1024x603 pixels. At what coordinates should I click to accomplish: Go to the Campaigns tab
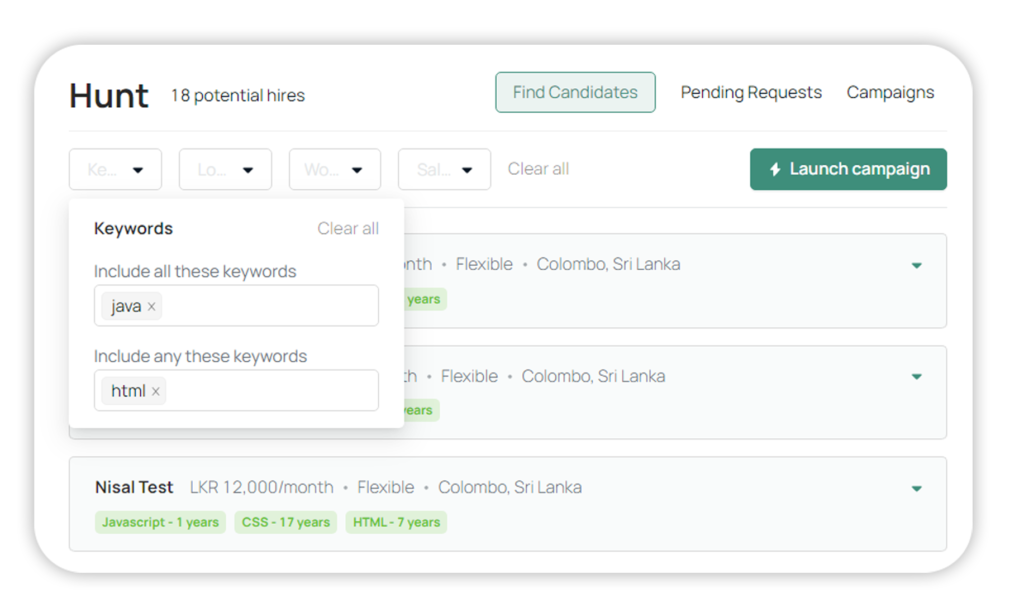point(890,92)
